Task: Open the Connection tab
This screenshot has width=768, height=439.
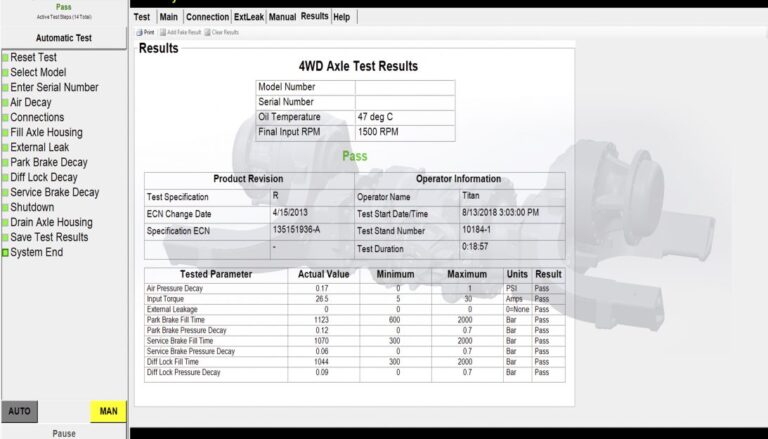Action: 207,17
